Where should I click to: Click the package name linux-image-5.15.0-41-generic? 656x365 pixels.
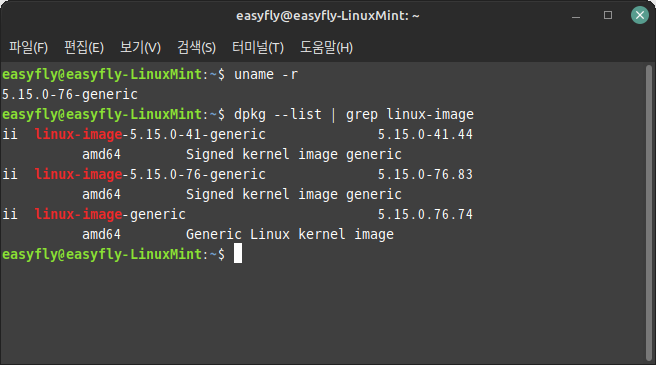[150, 134]
